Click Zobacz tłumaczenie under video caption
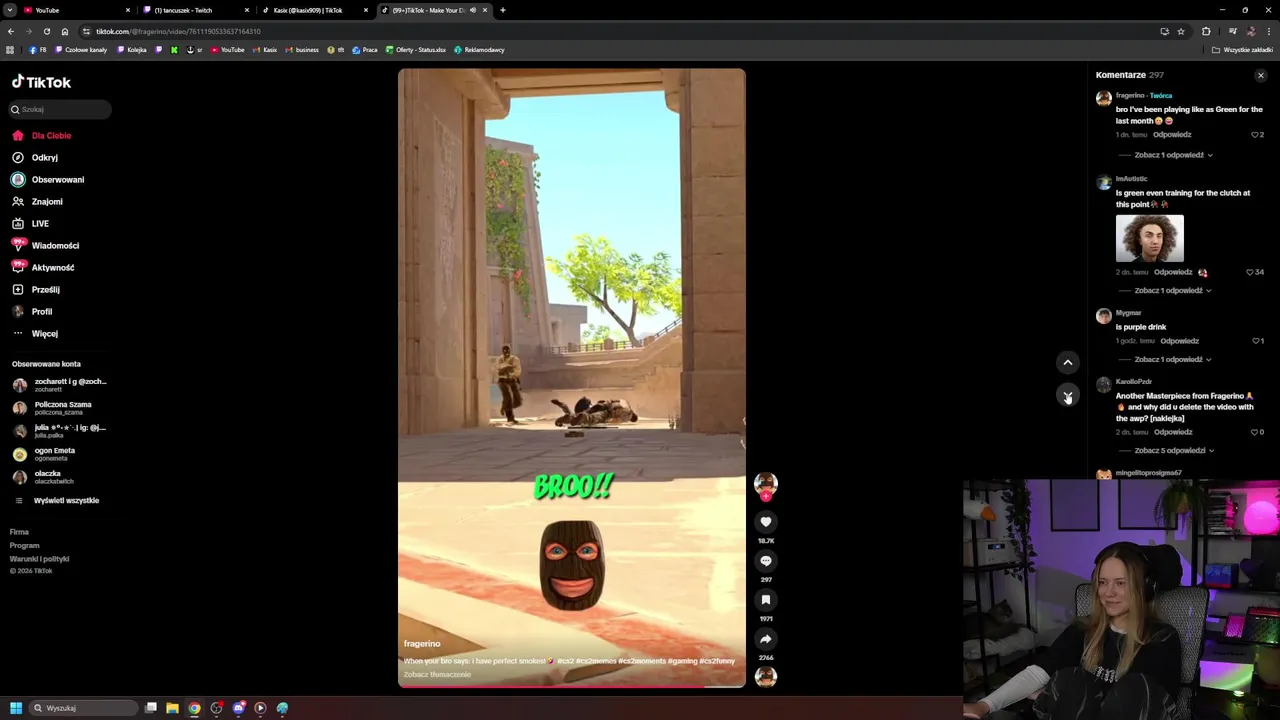The height and width of the screenshot is (720, 1280). coord(437,675)
